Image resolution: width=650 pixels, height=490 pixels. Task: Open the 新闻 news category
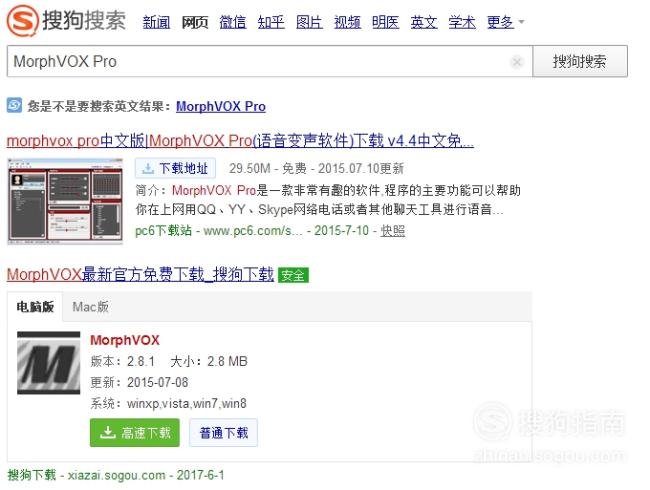click(156, 22)
